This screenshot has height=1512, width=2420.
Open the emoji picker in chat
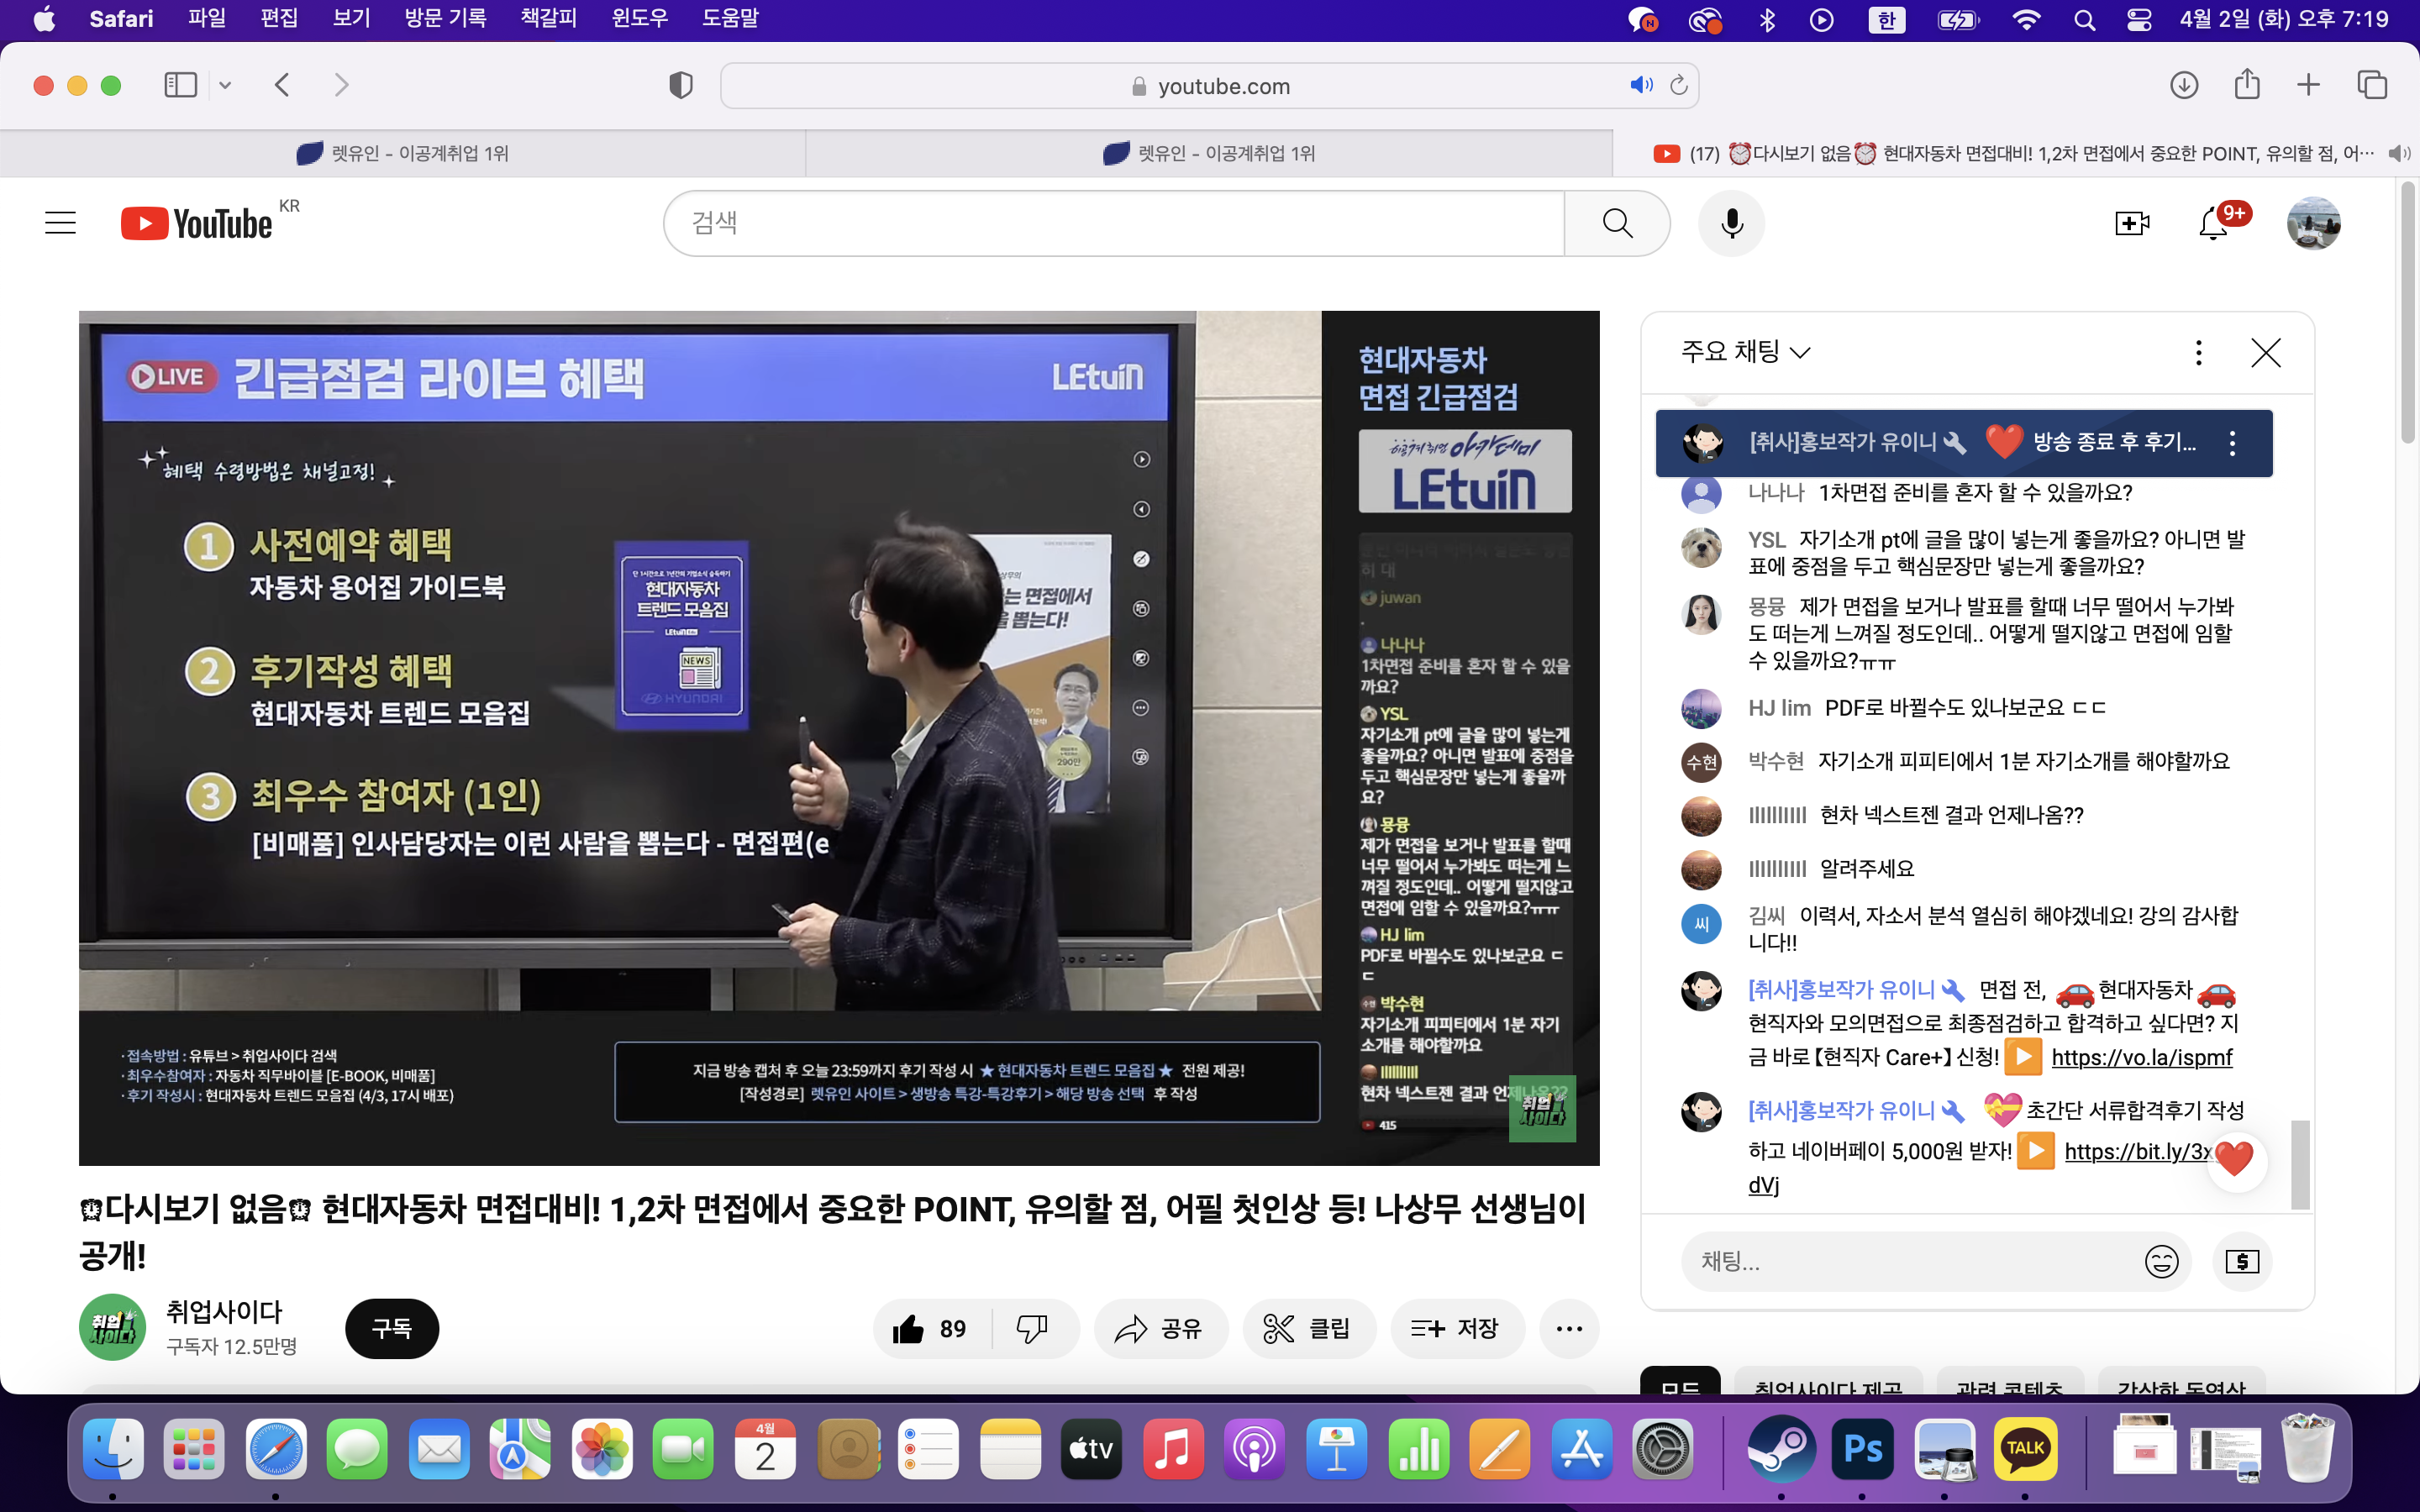[x=2161, y=1262]
